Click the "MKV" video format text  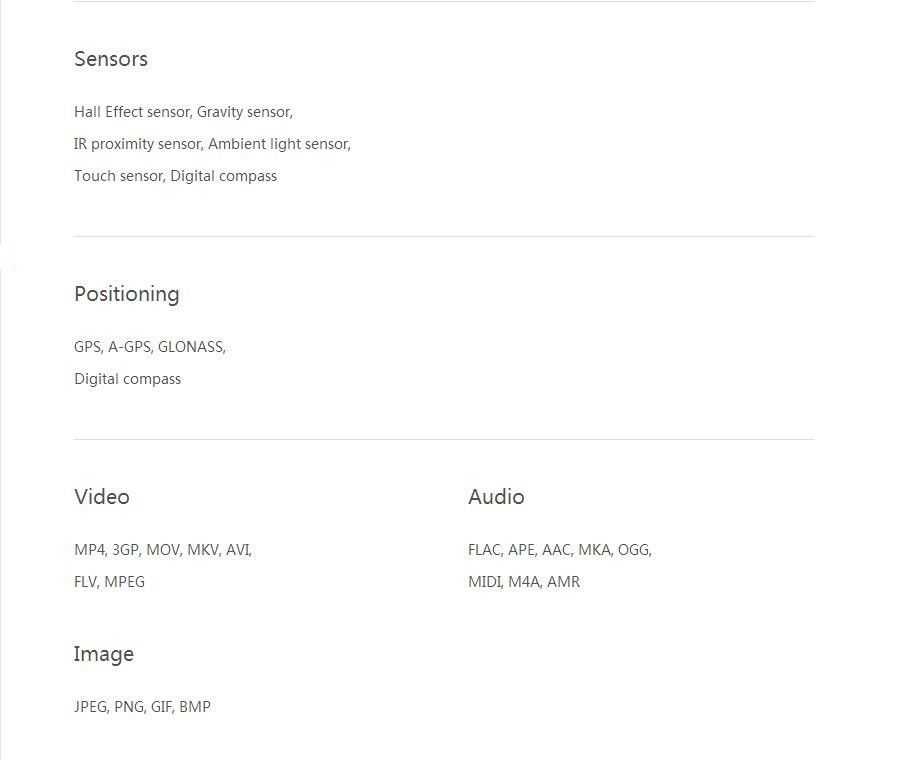point(203,550)
